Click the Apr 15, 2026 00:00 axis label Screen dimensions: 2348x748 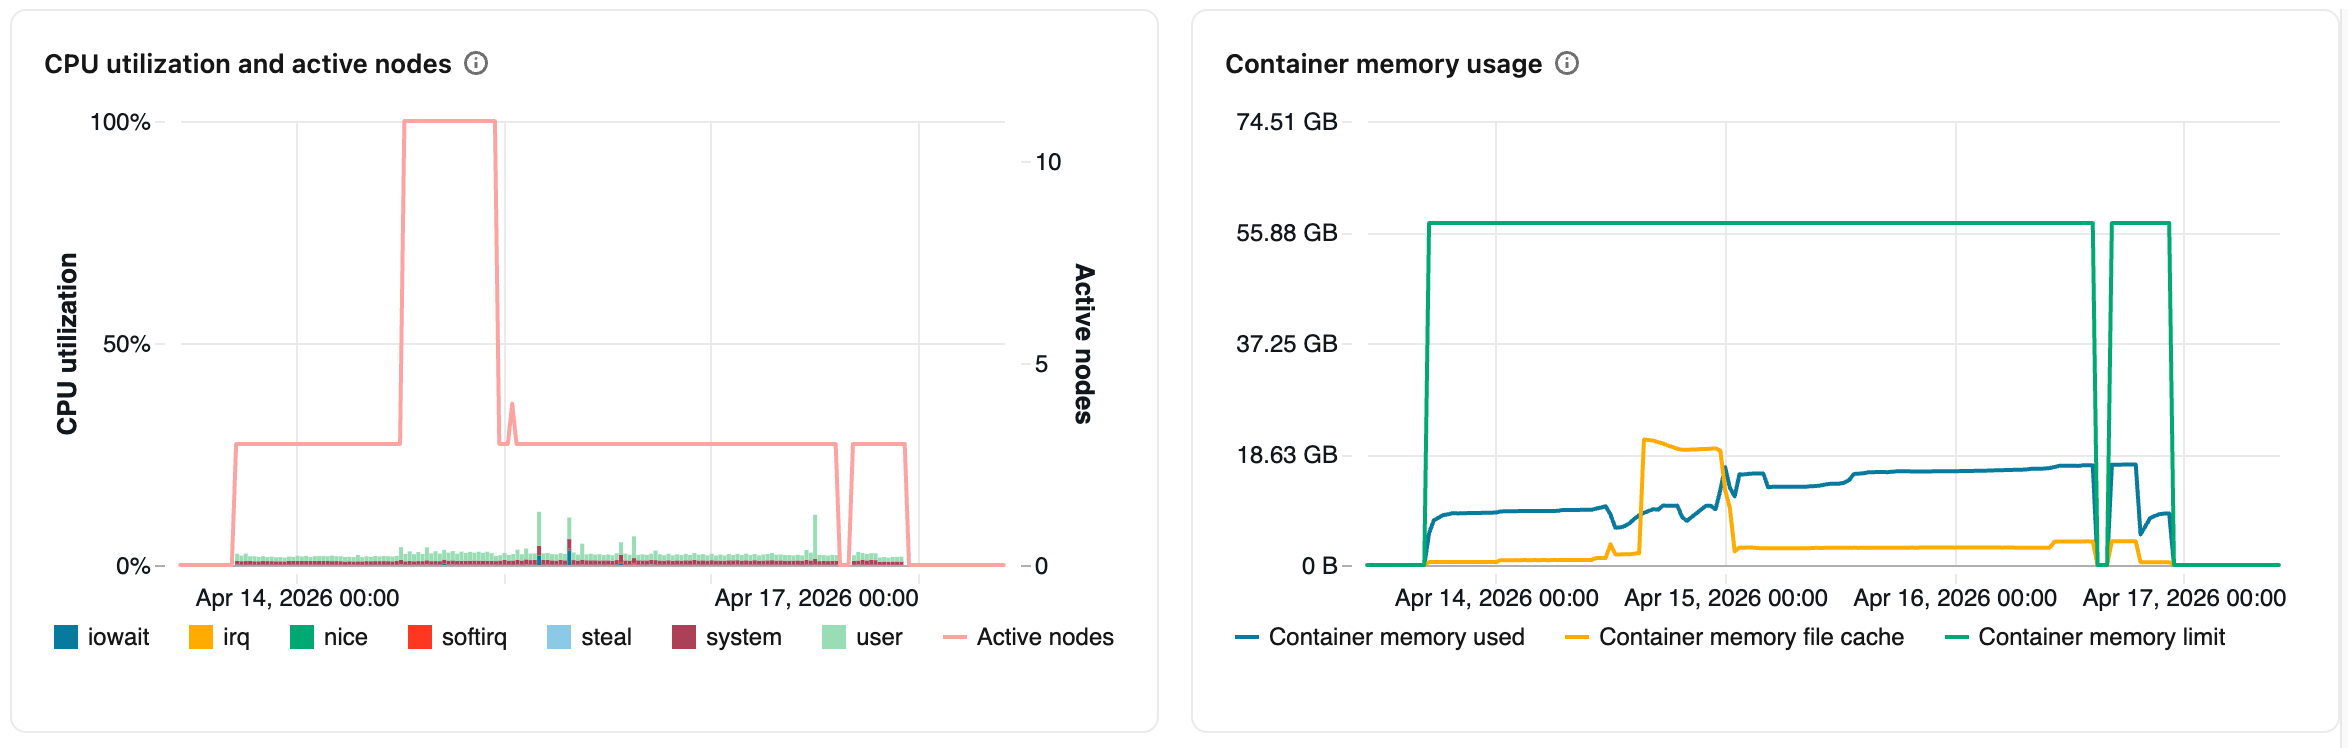[1725, 598]
